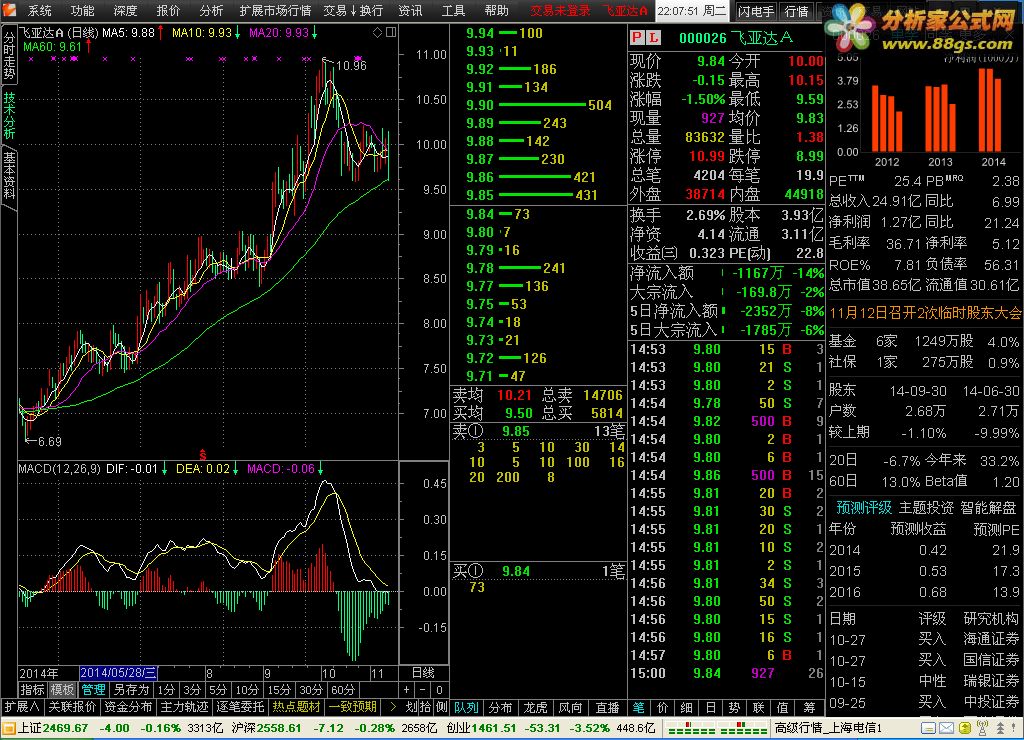Click the highlighted date 2014/05/28/三
This screenshot has height=740, width=1024.
pos(118,673)
